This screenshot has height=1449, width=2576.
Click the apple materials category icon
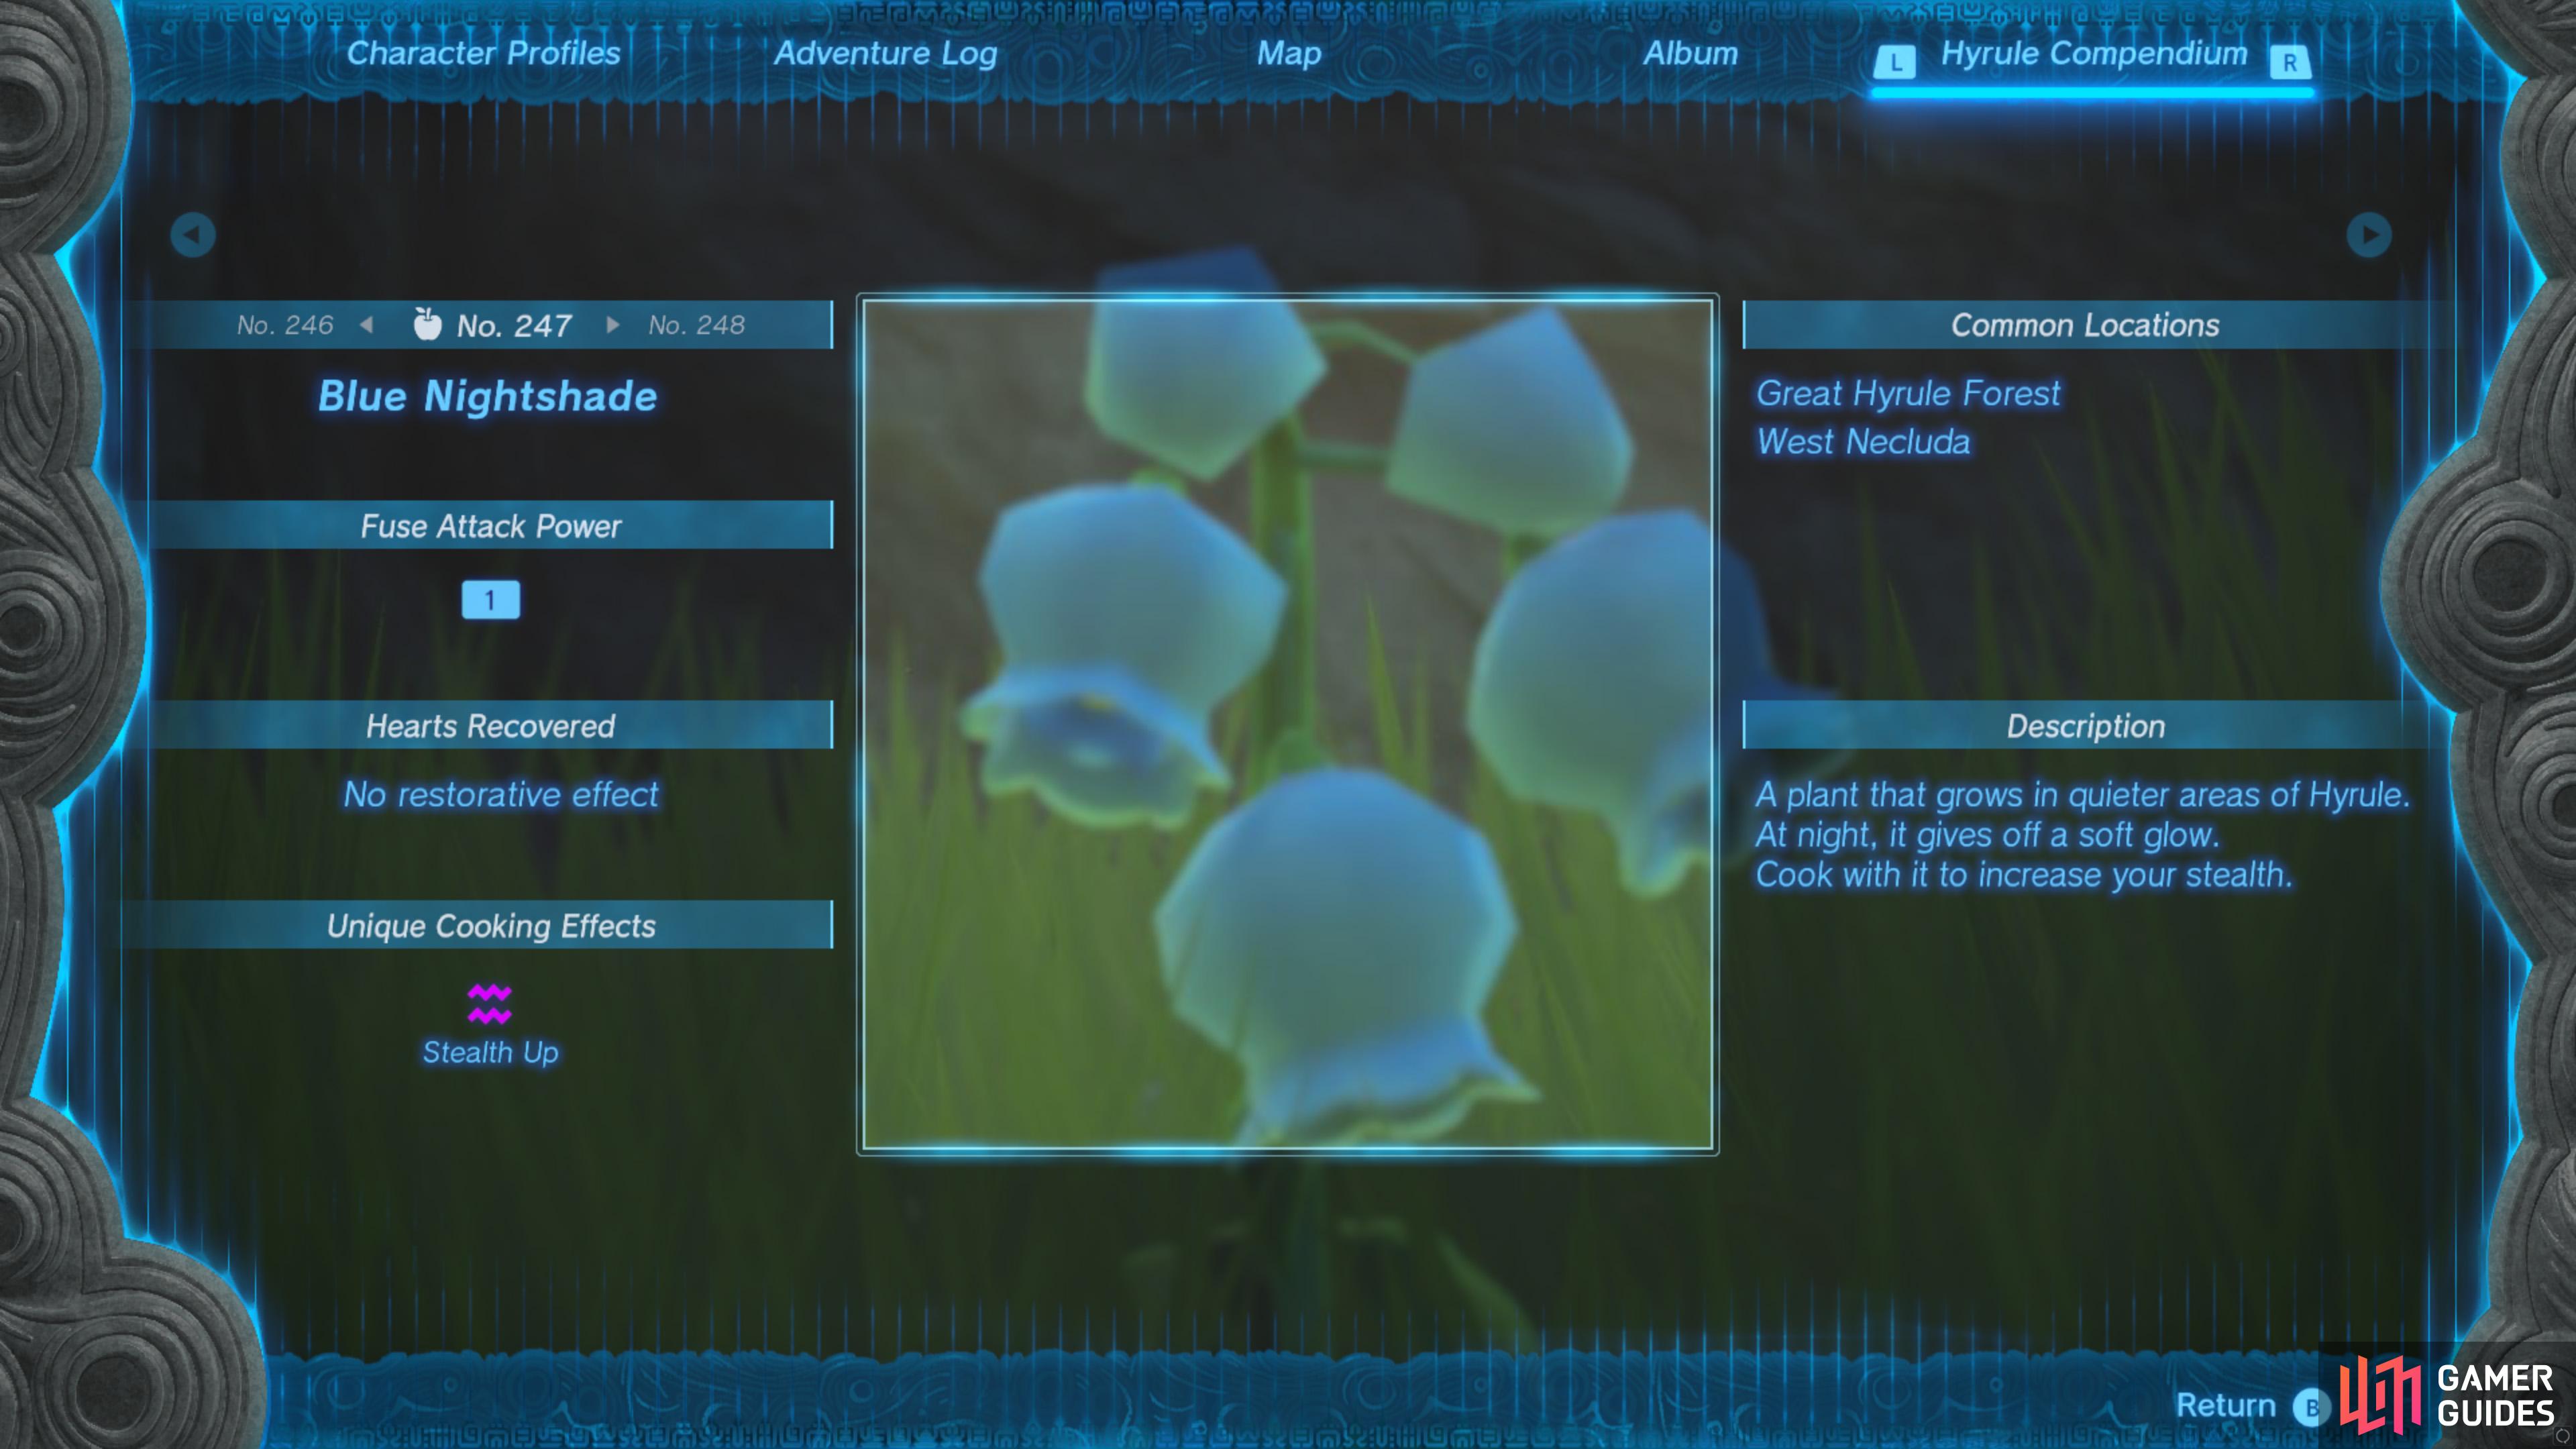click(428, 324)
